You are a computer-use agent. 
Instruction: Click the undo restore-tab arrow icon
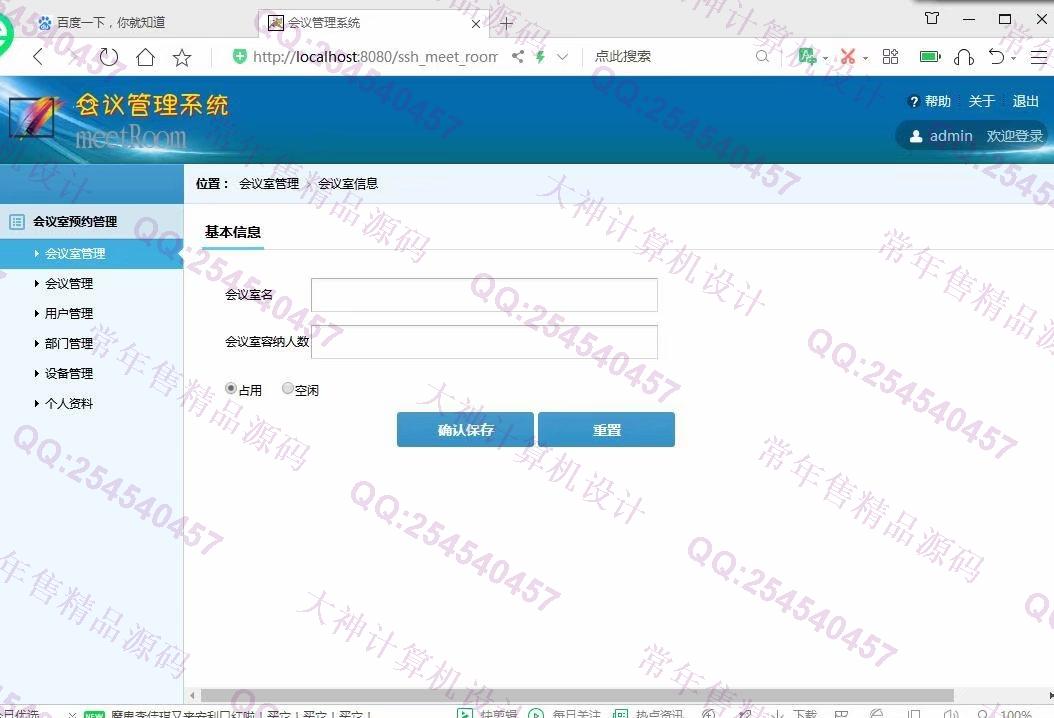click(x=996, y=56)
